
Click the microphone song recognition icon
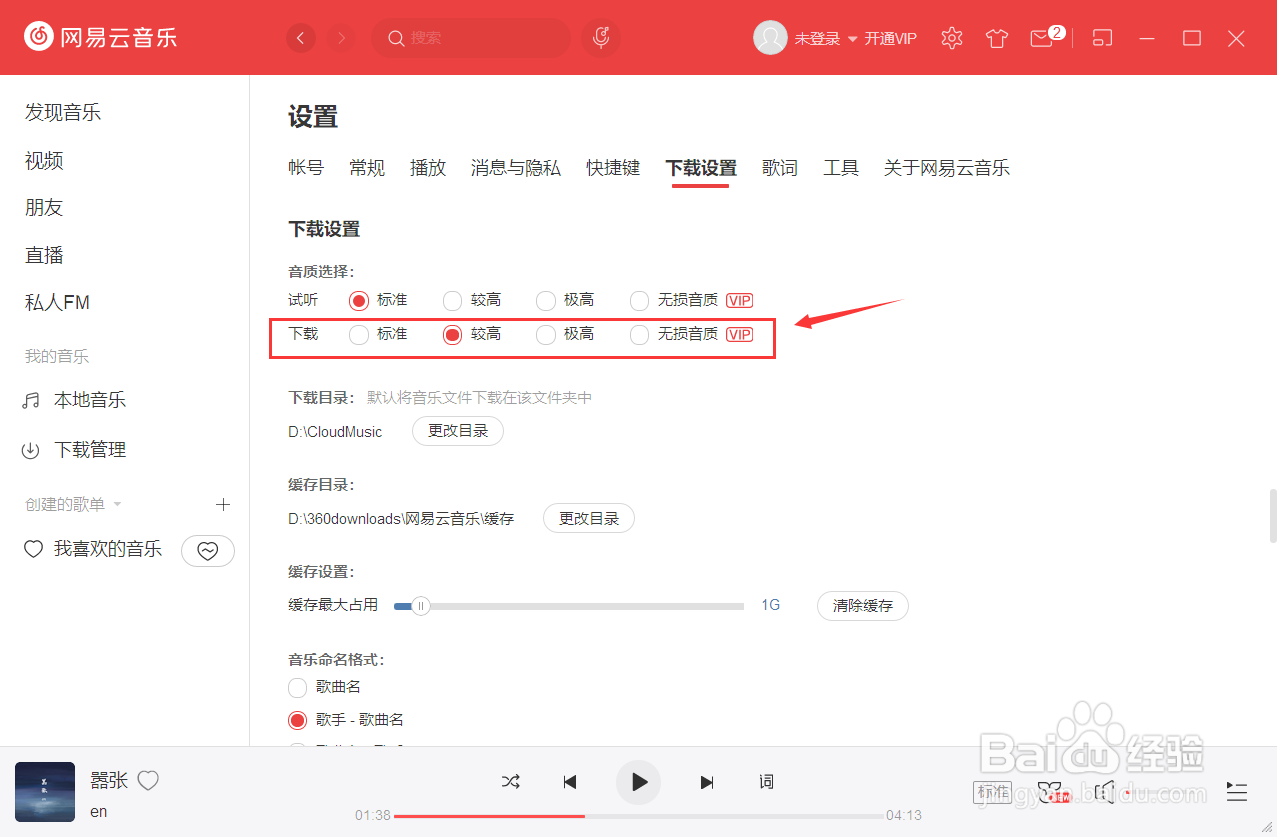pos(601,38)
